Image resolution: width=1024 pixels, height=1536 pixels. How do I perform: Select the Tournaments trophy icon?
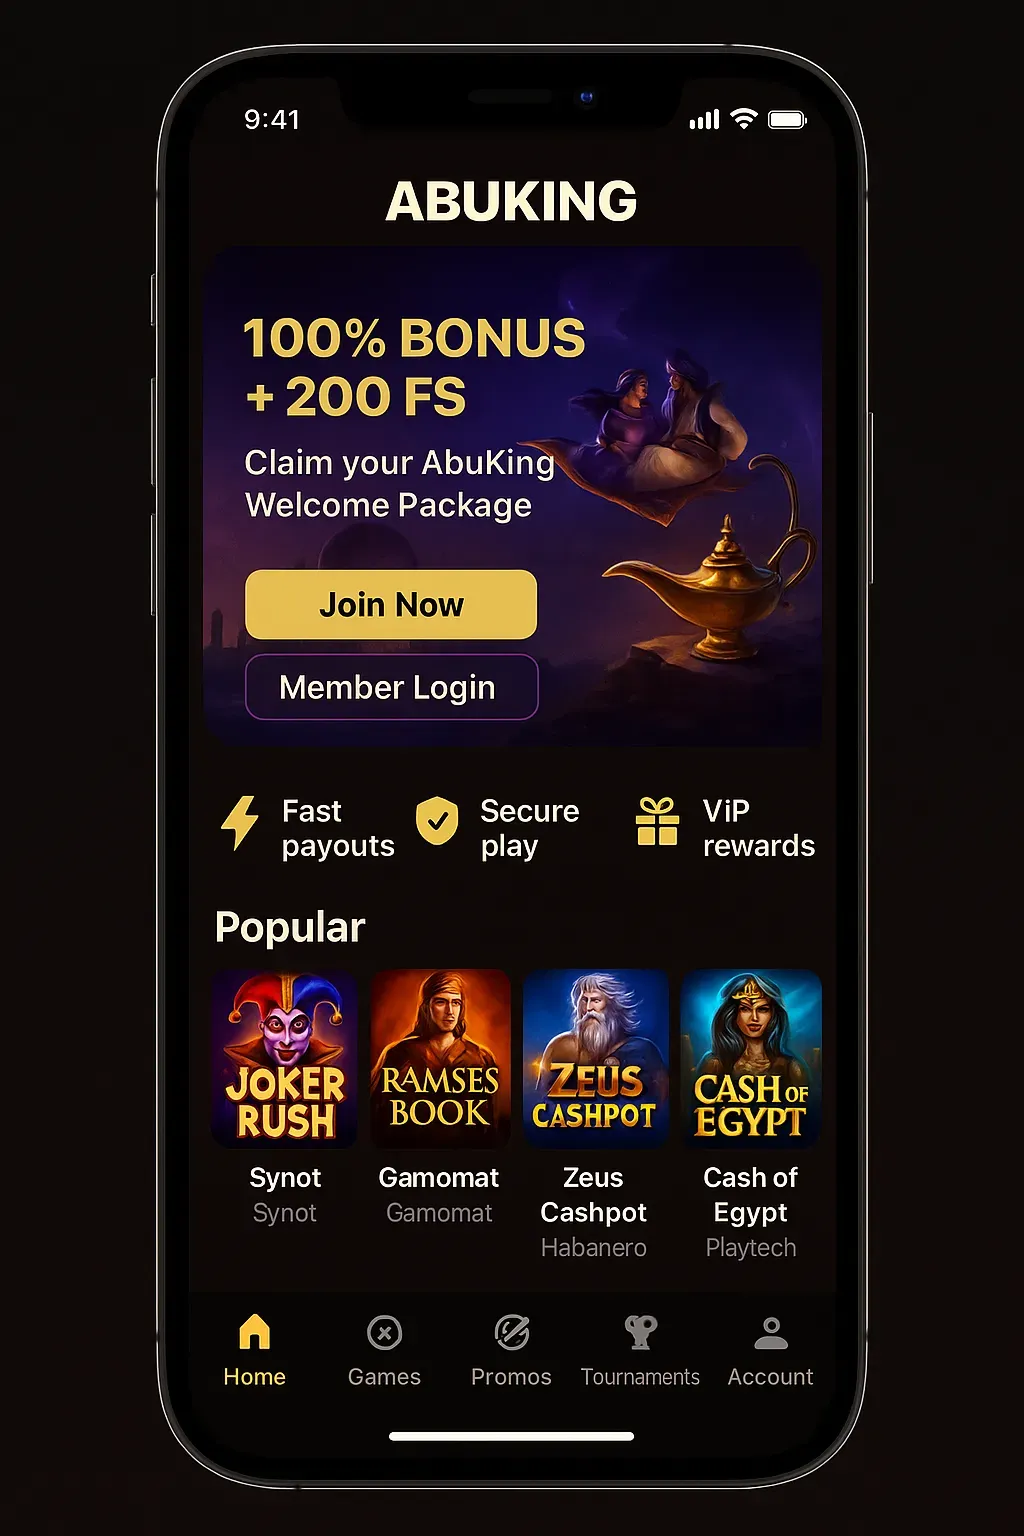[x=640, y=1332]
